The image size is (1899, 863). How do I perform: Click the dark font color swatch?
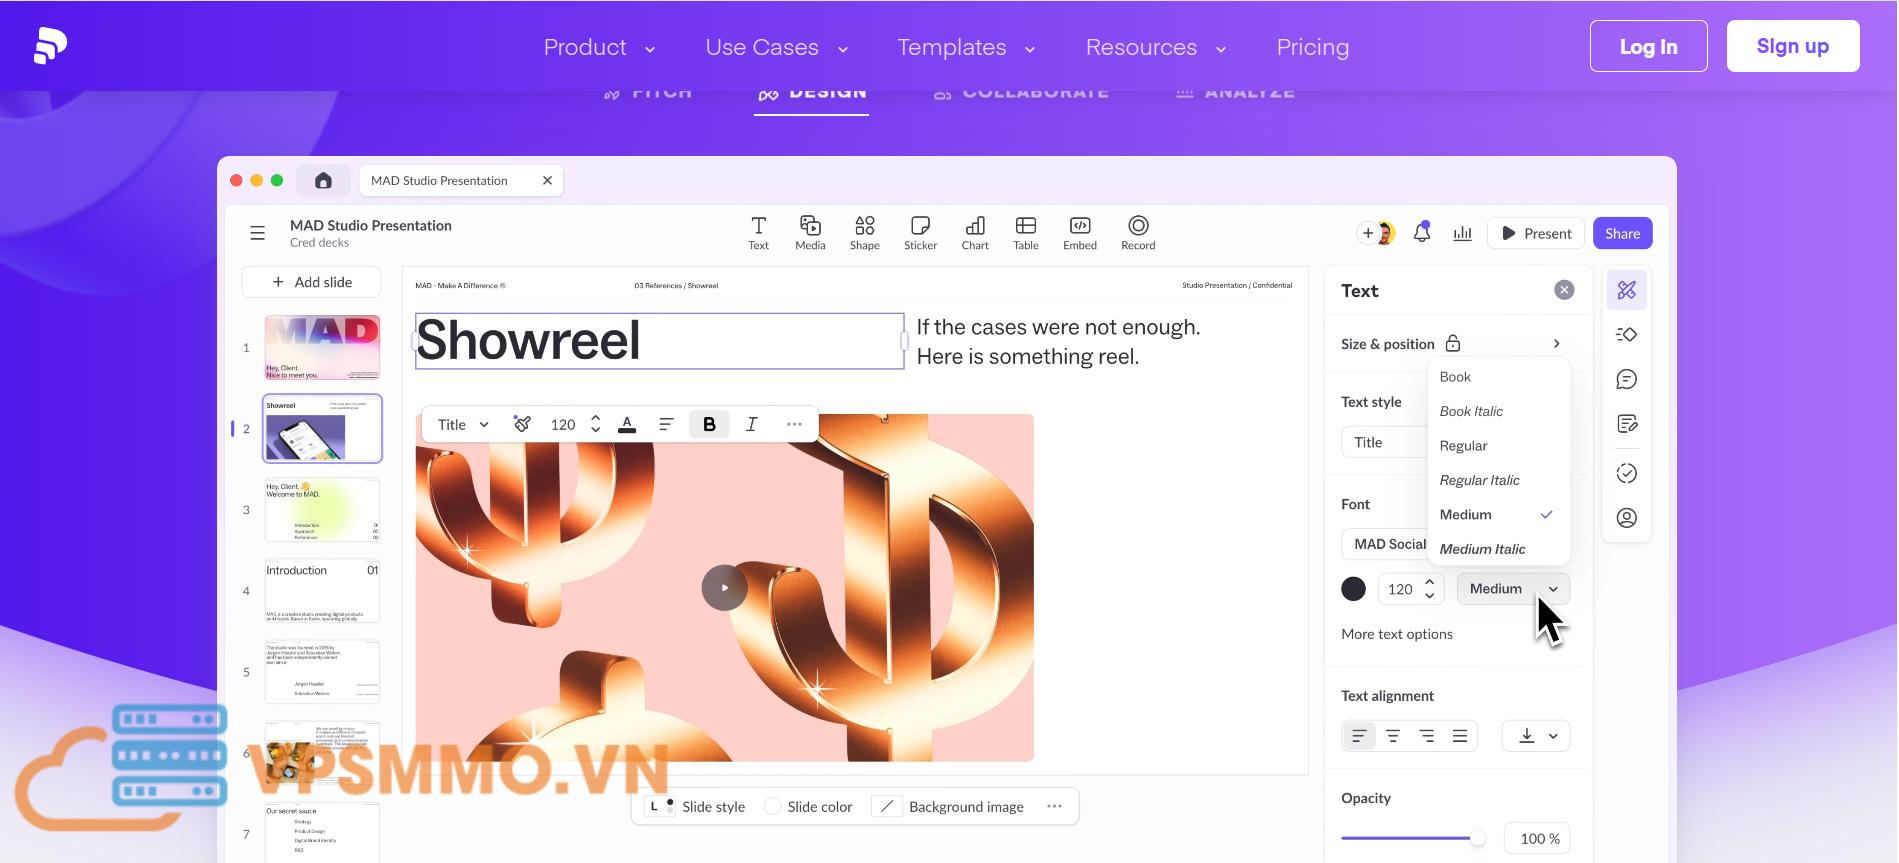(x=1353, y=589)
